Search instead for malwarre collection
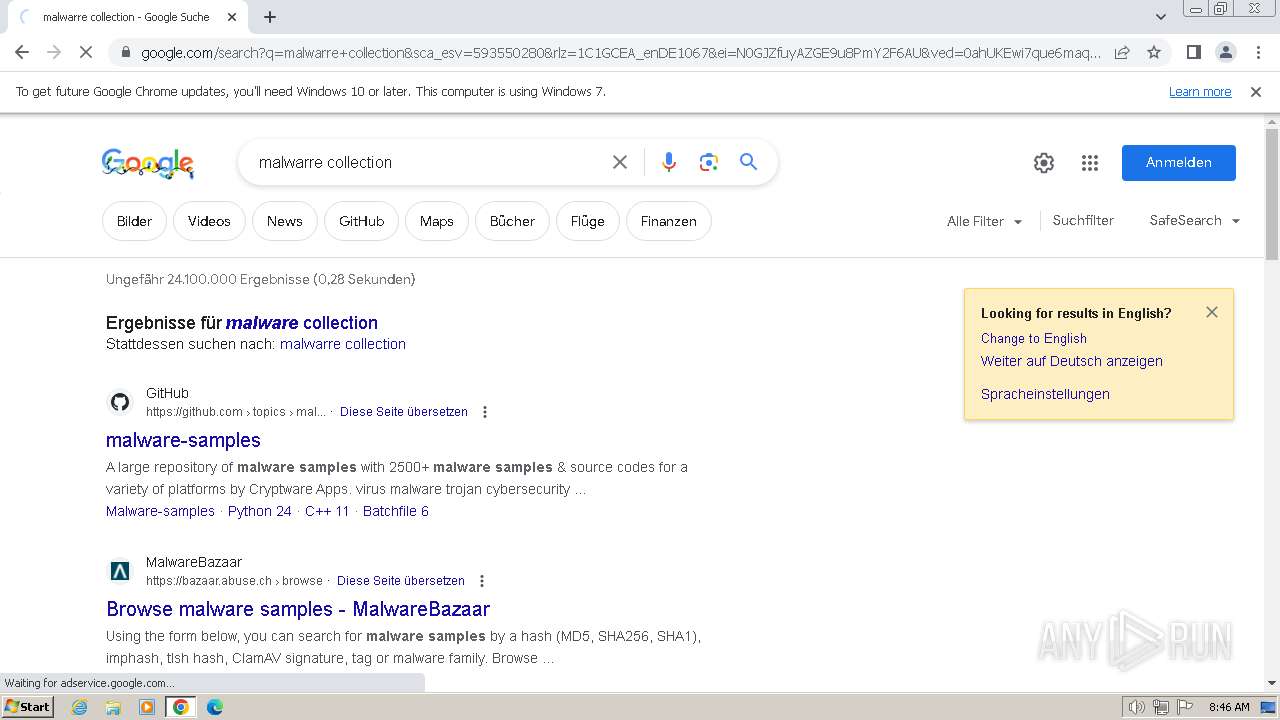Viewport: 1280px width, 720px height. tap(343, 344)
